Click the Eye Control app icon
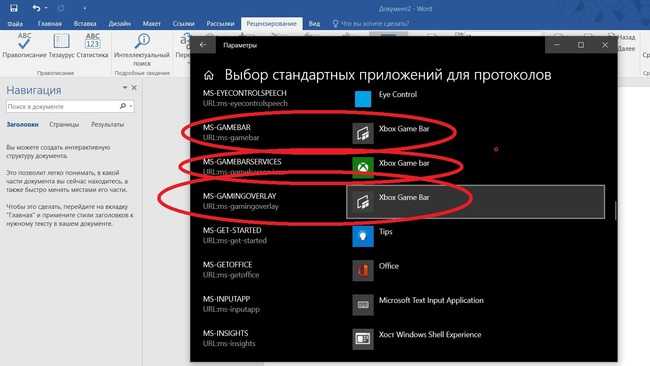650x366 pixels. [363, 99]
